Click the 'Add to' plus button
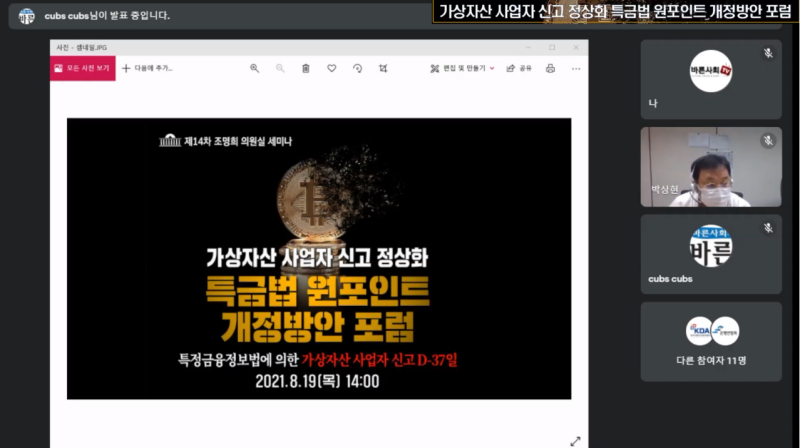 click(148, 68)
